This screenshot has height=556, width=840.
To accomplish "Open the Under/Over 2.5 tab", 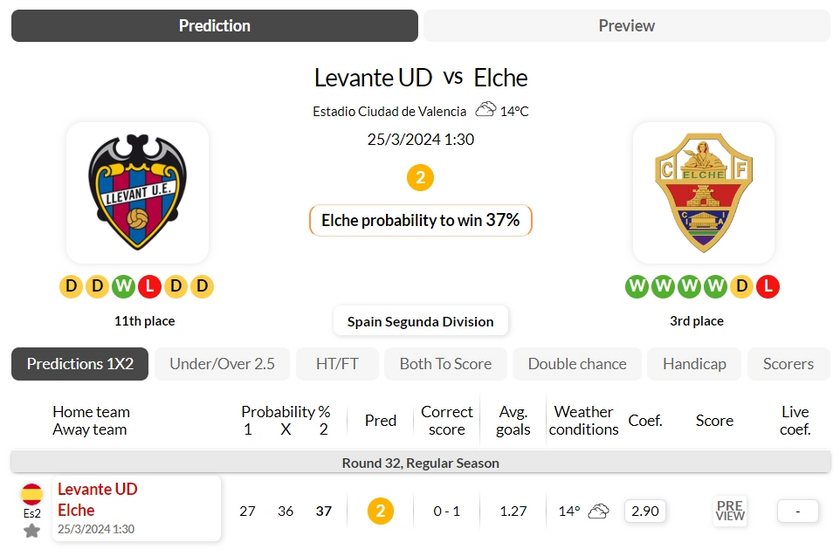I will [x=222, y=364].
